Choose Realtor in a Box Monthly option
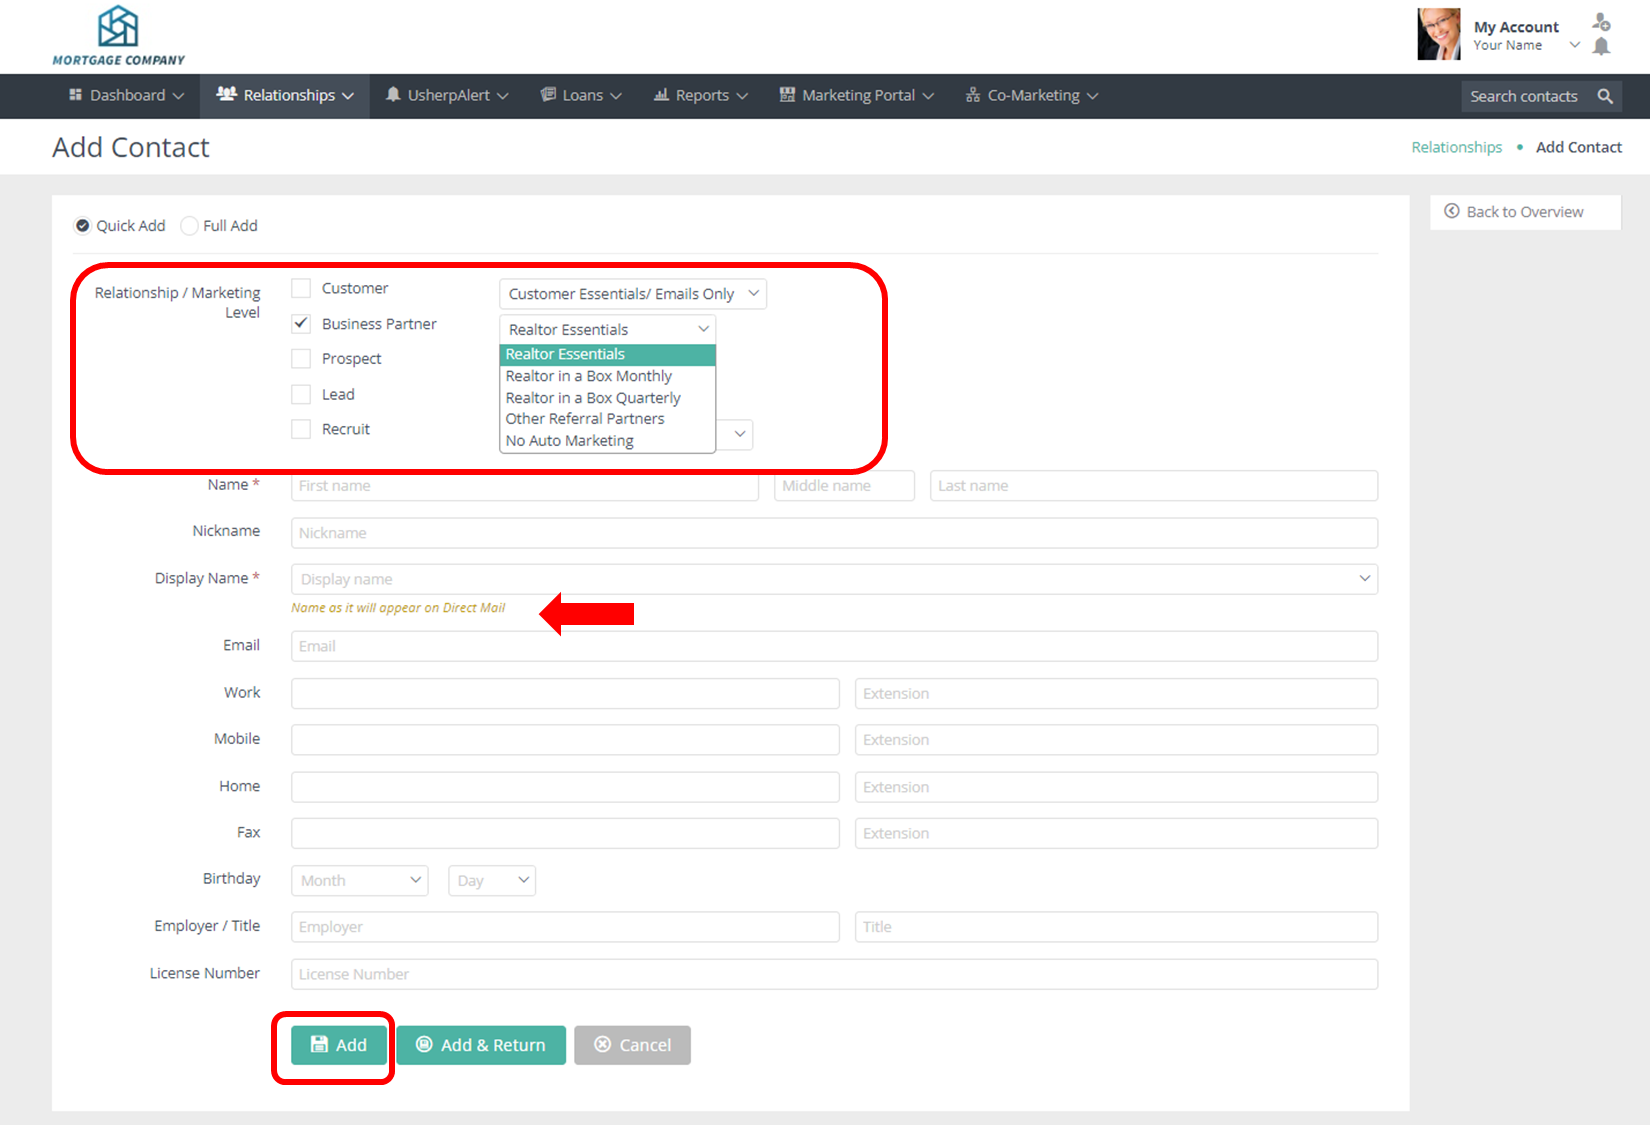Viewport: 1650px width, 1125px height. click(588, 376)
